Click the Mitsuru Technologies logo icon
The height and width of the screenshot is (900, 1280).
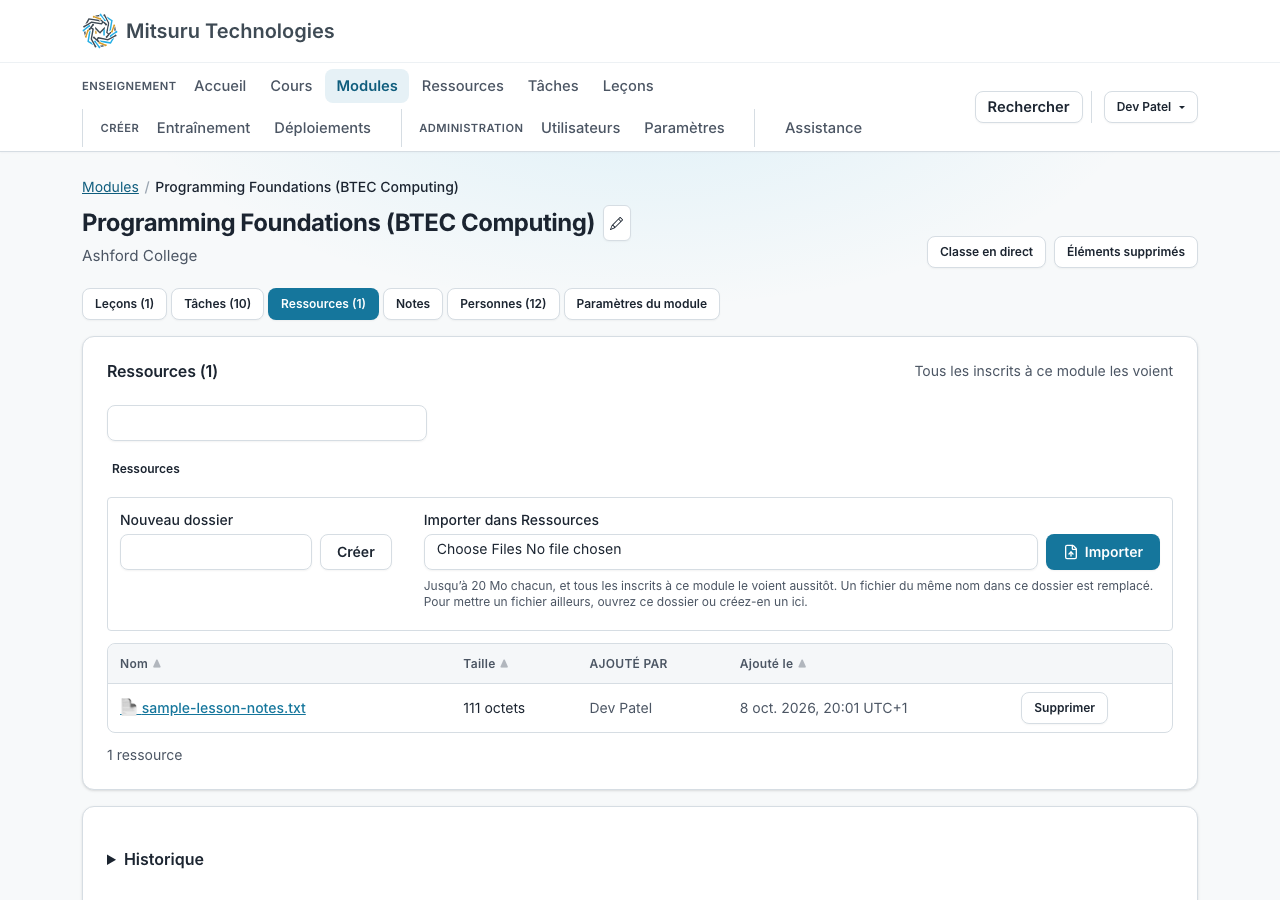click(x=100, y=31)
